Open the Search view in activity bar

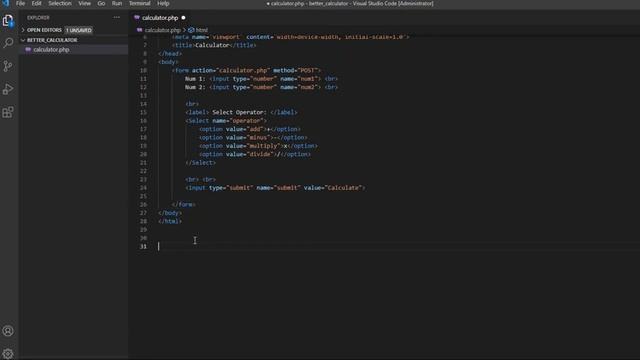8,43
